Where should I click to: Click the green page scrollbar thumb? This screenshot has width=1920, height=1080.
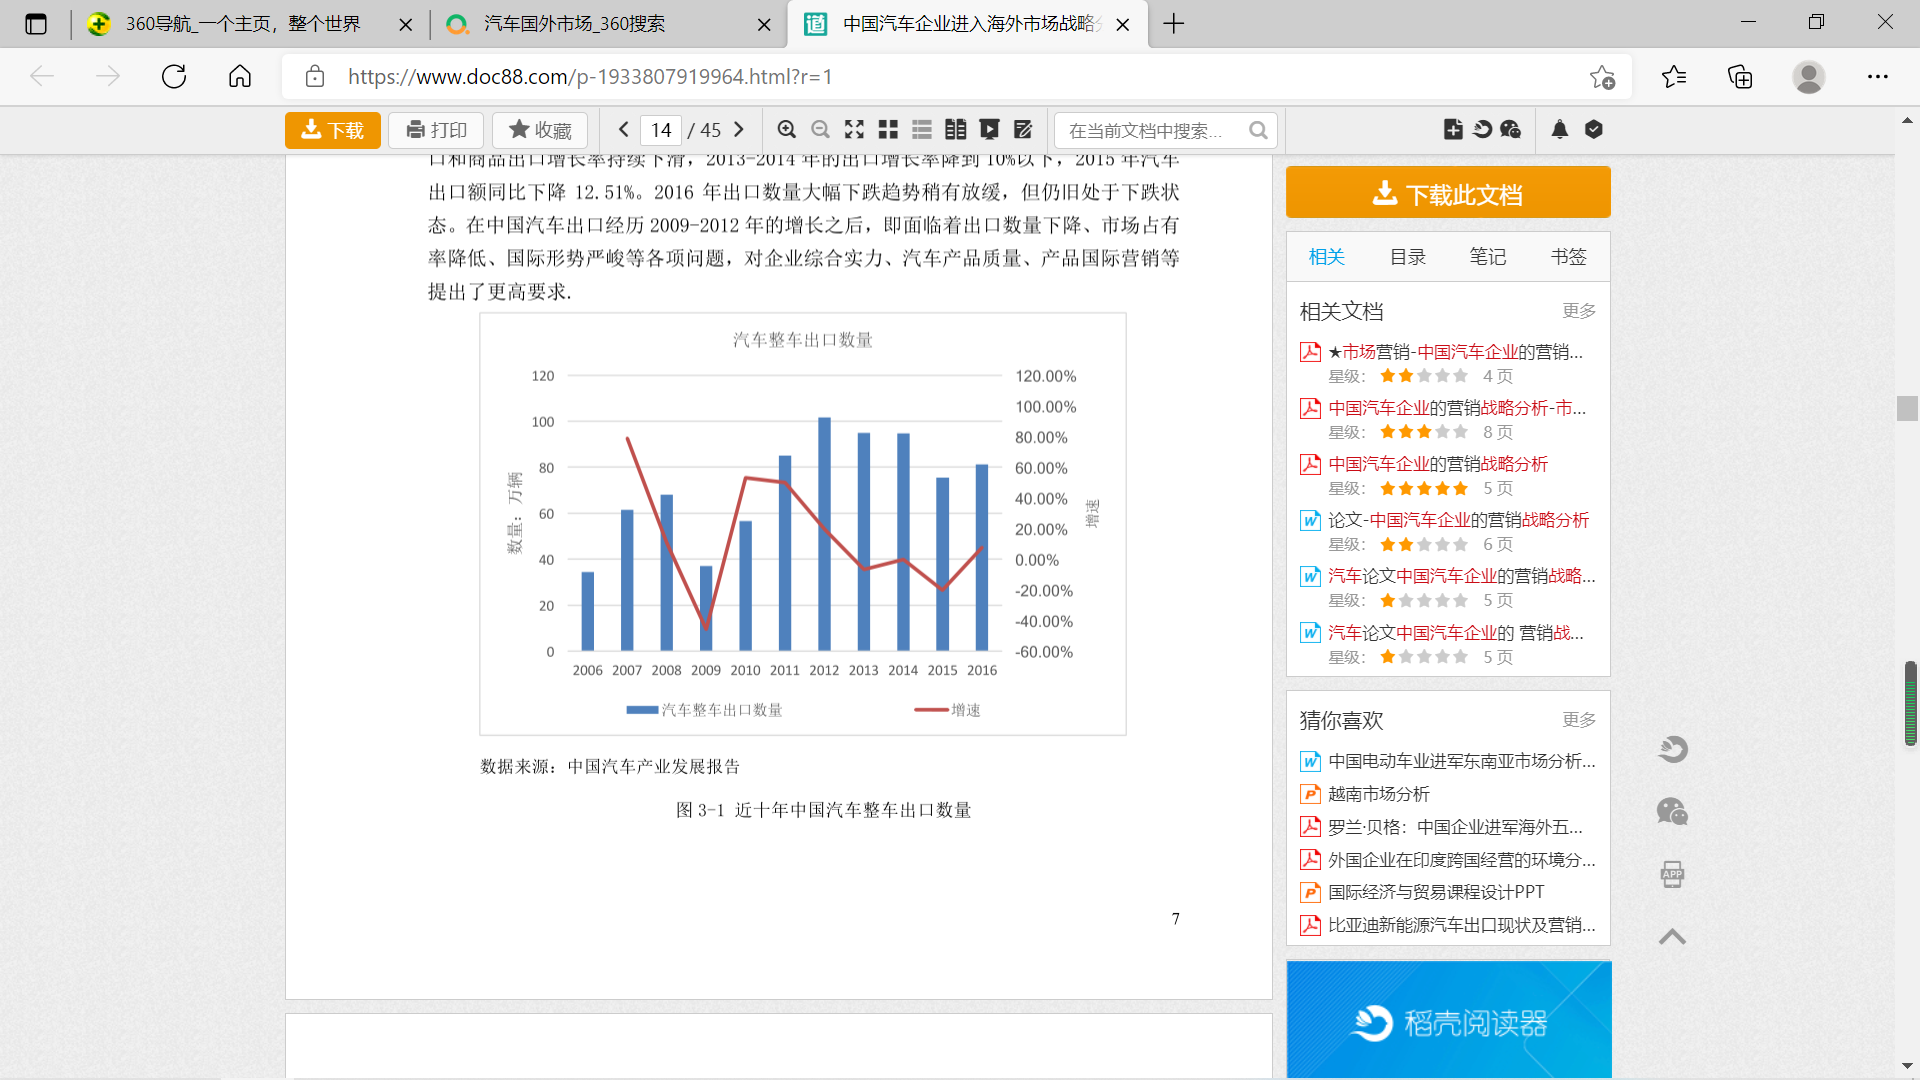(1910, 703)
